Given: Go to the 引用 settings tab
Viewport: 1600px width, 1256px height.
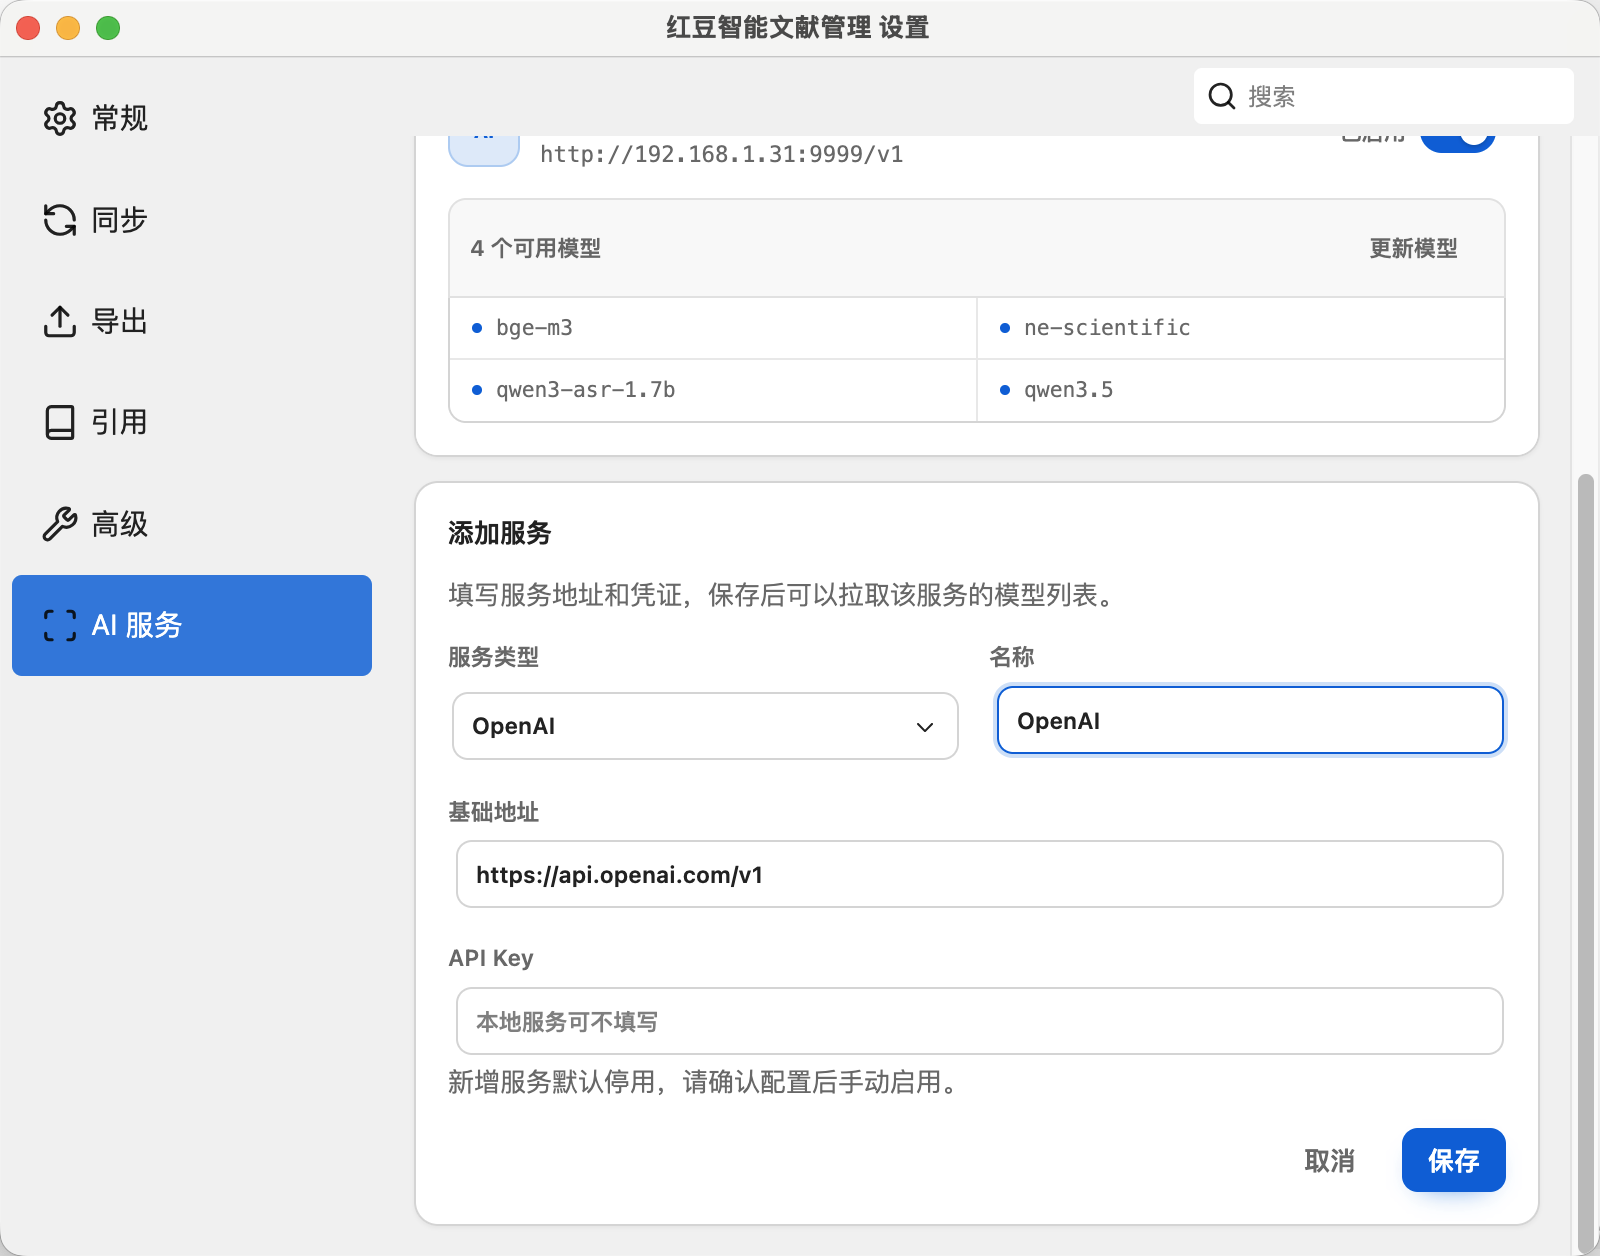Looking at the screenshot, I should (x=192, y=422).
